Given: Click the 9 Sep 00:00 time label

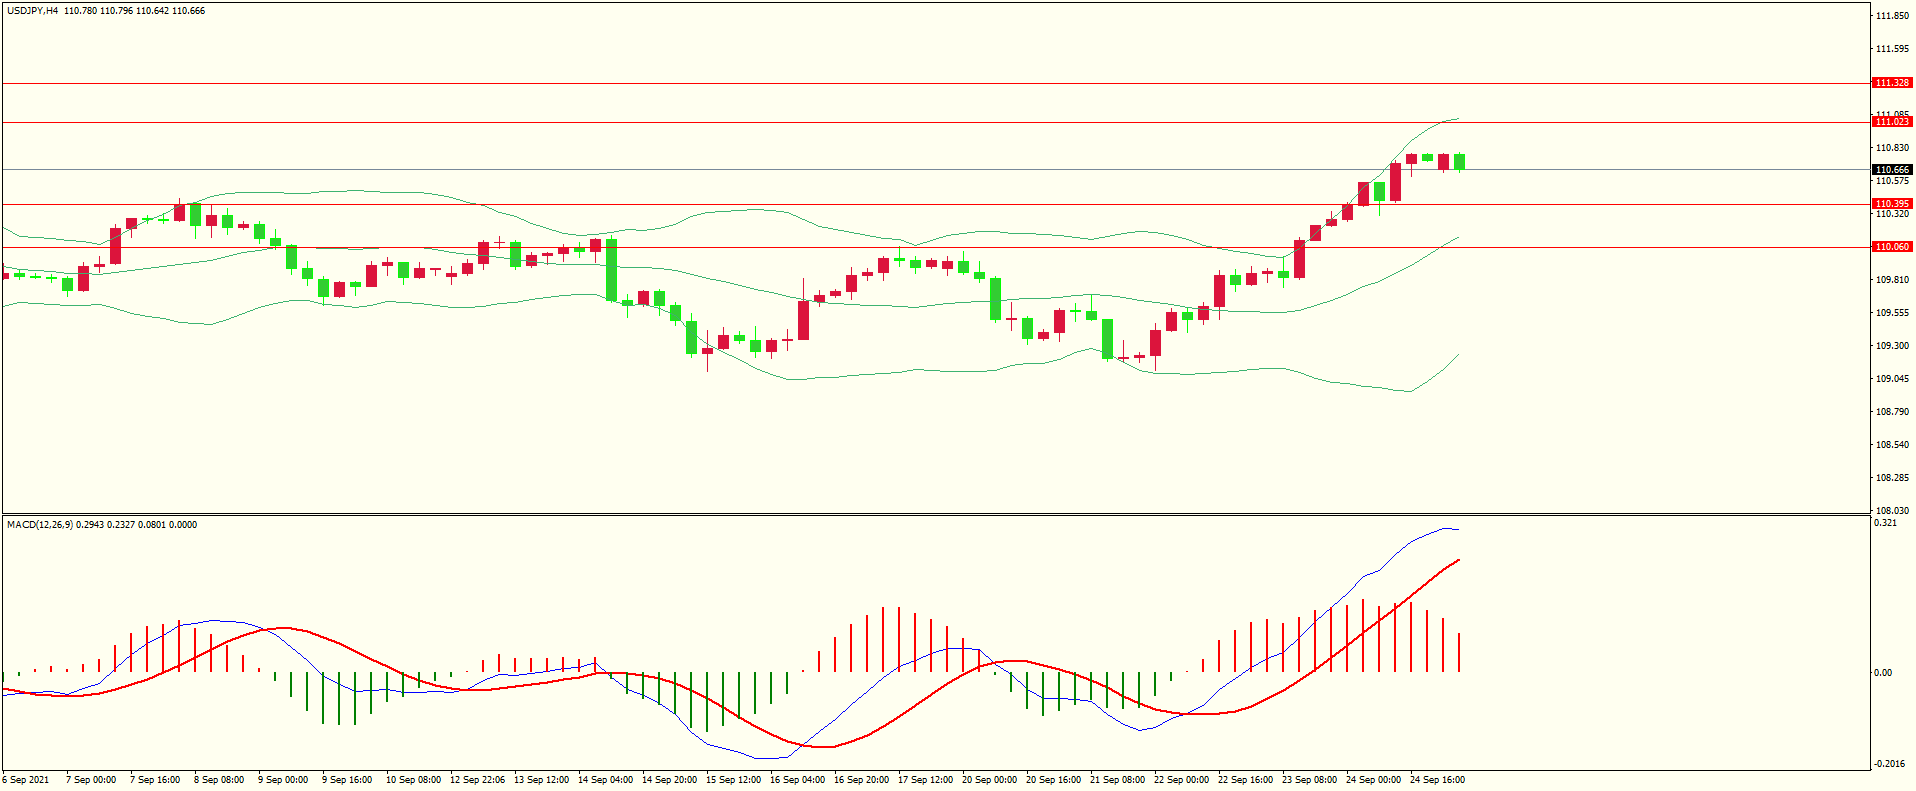Looking at the screenshot, I should coord(283,780).
